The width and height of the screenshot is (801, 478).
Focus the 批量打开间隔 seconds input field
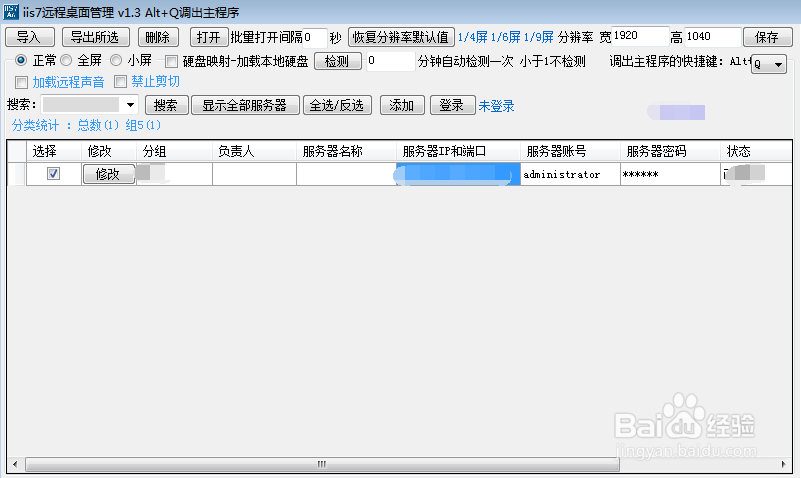(x=314, y=37)
